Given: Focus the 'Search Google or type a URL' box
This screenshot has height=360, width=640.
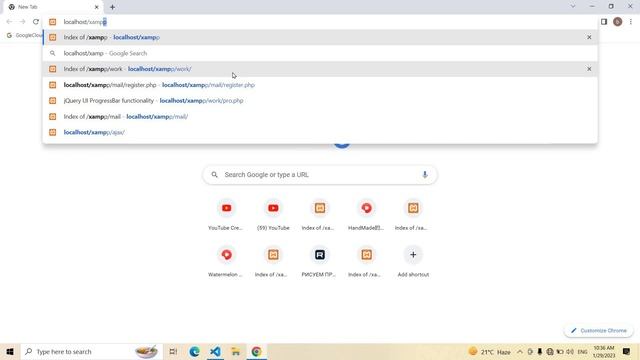Looking at the screenshot, I should pyautogui.click(x=320, y=175).
